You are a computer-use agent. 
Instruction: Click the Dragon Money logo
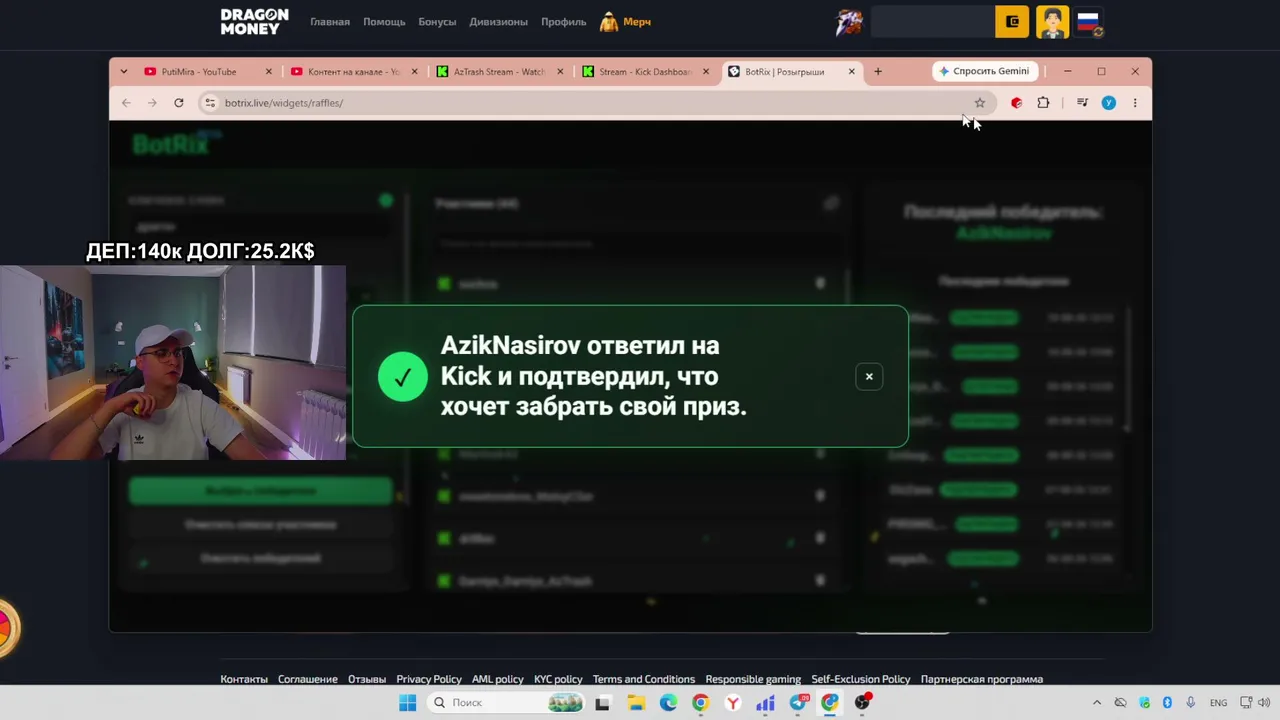pyautogui.click(x=254, y=22)
